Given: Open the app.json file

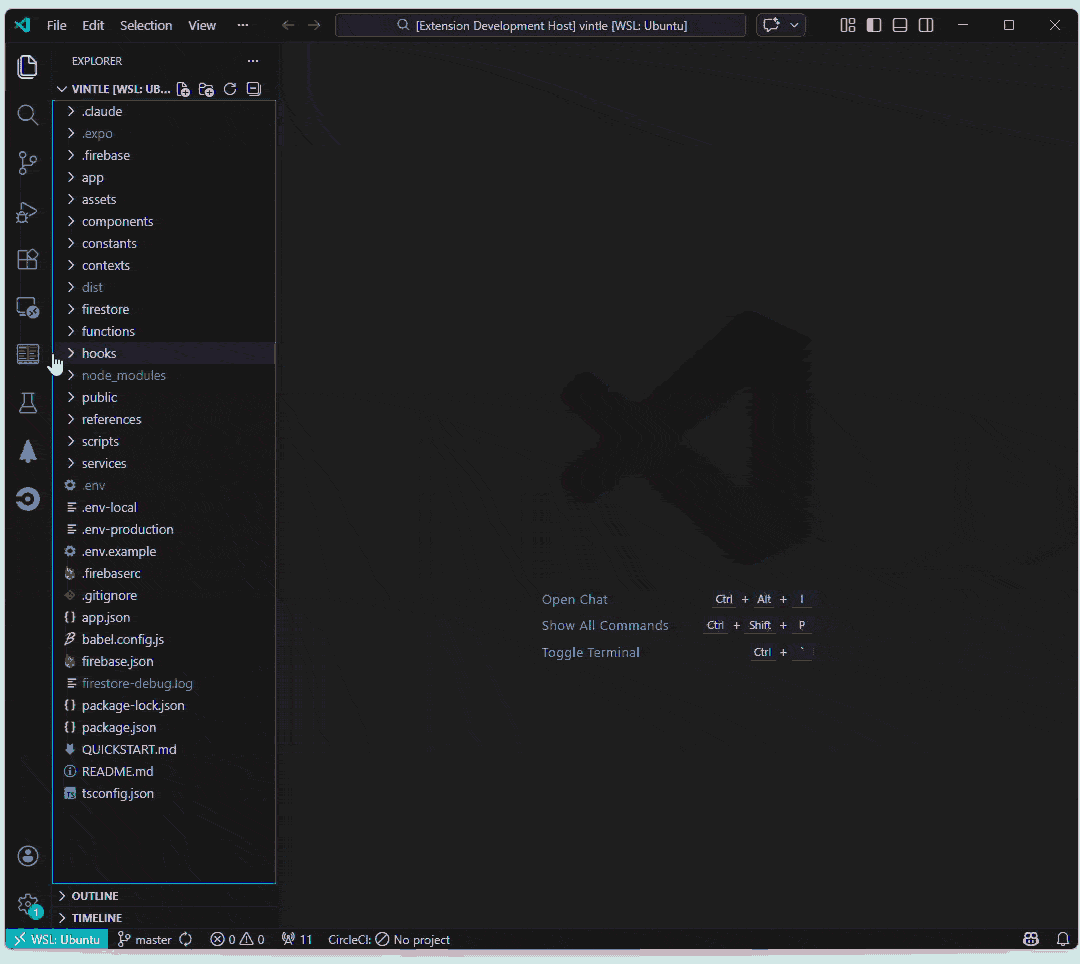Looking at the screenshot, I should pyautogui.click(x=164, y=617).
